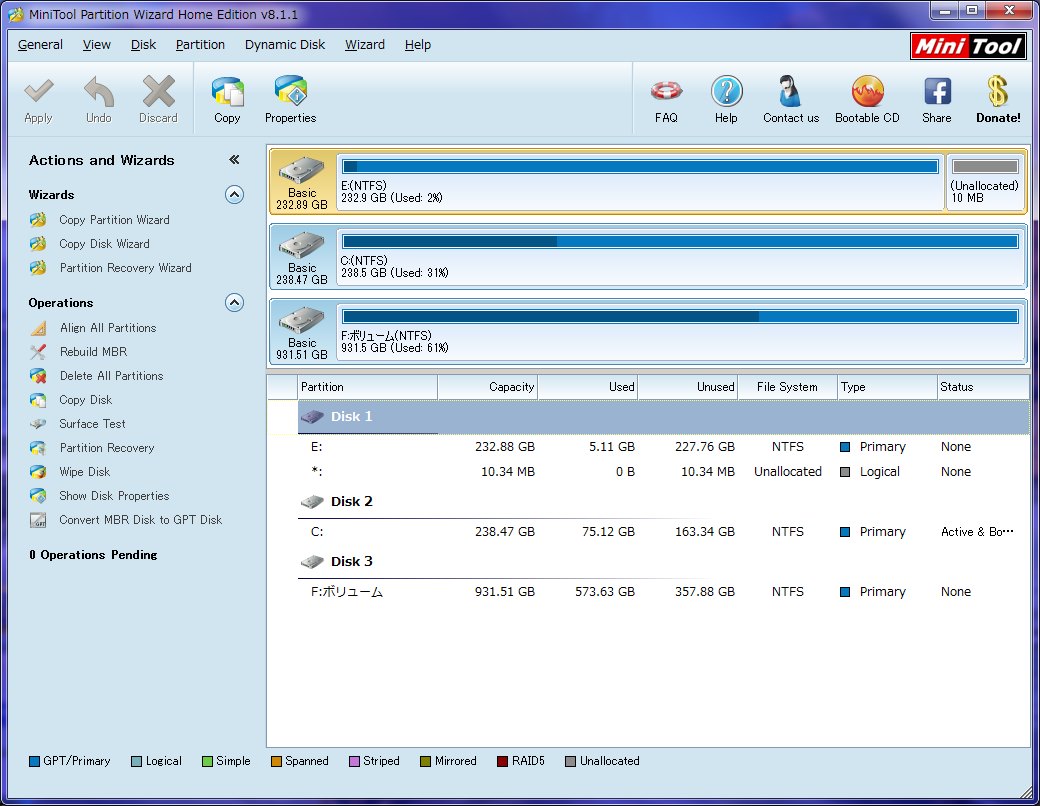The image size is (1040, 806).
Task: Collapse the Operations section
Action: (234, 303)
